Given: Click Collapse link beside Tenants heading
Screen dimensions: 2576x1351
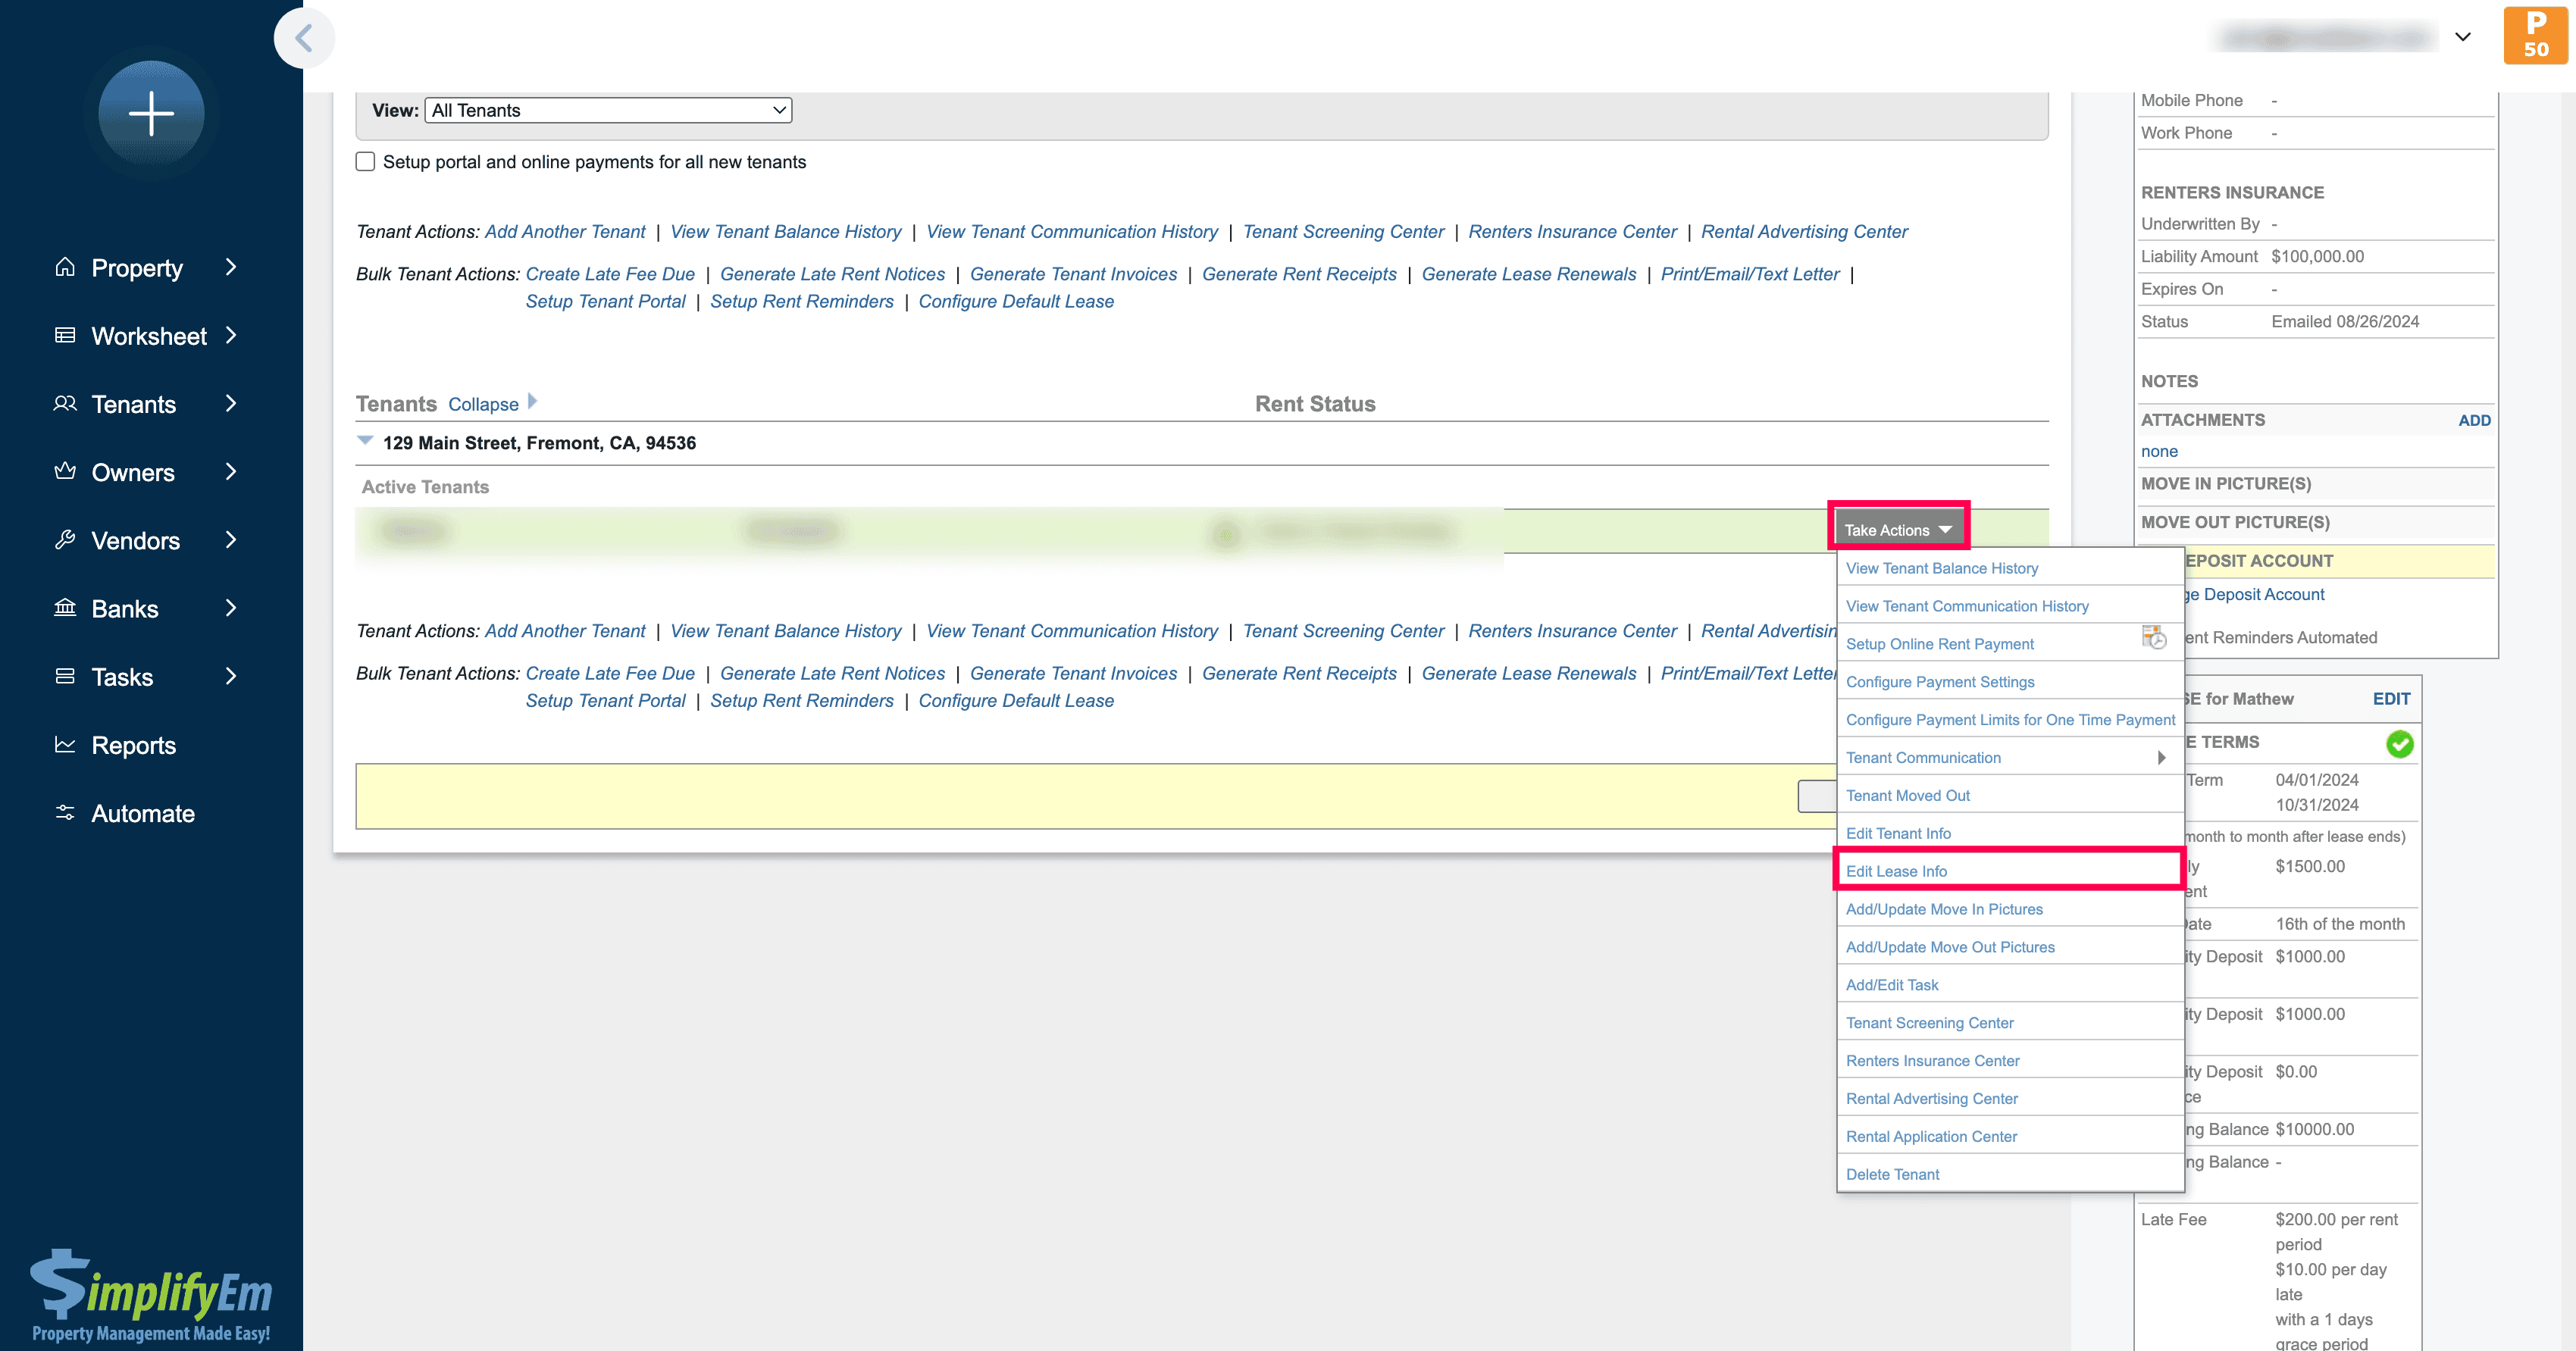Looking at the screenshot, I should (483, 404).
